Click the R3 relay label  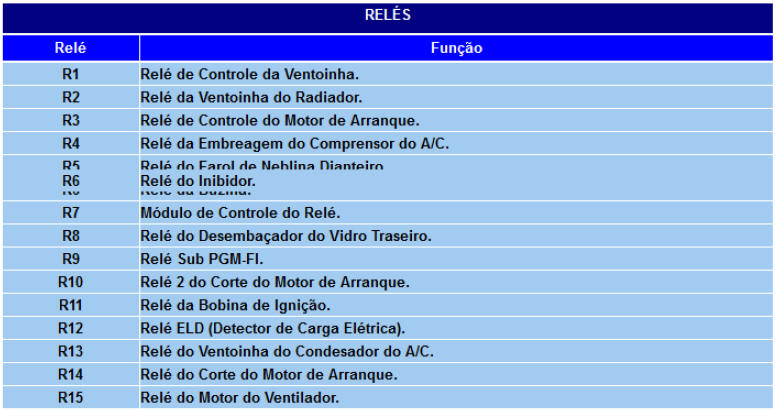point(70,120)
